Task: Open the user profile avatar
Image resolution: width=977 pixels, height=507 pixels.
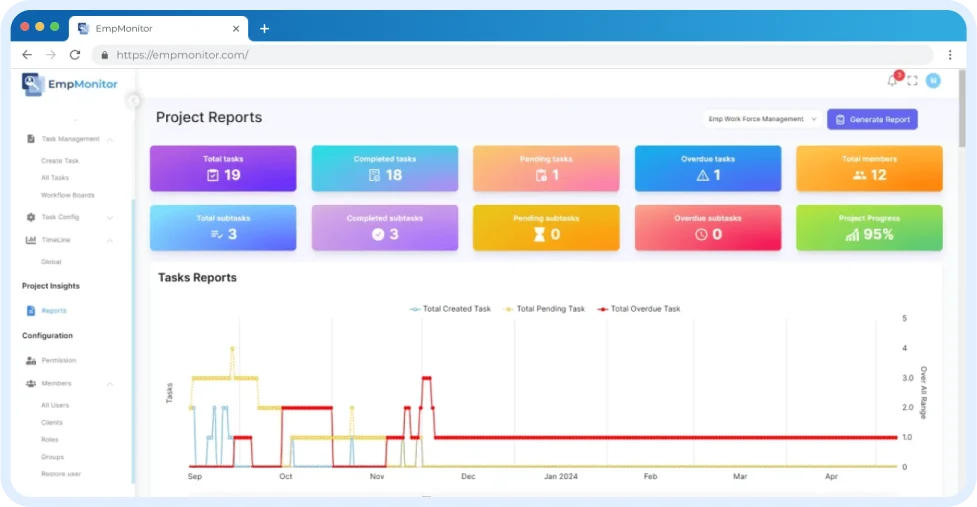Action: coord(933,81)
